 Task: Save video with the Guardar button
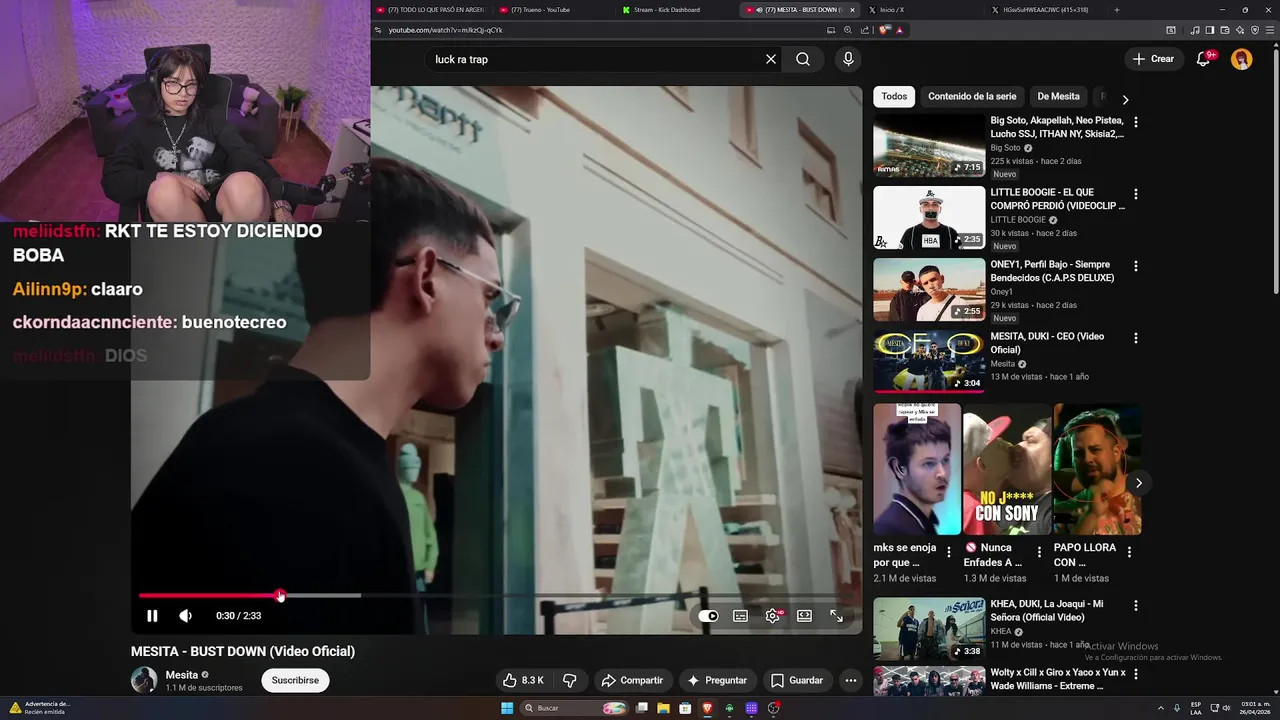tap(797, 680)
